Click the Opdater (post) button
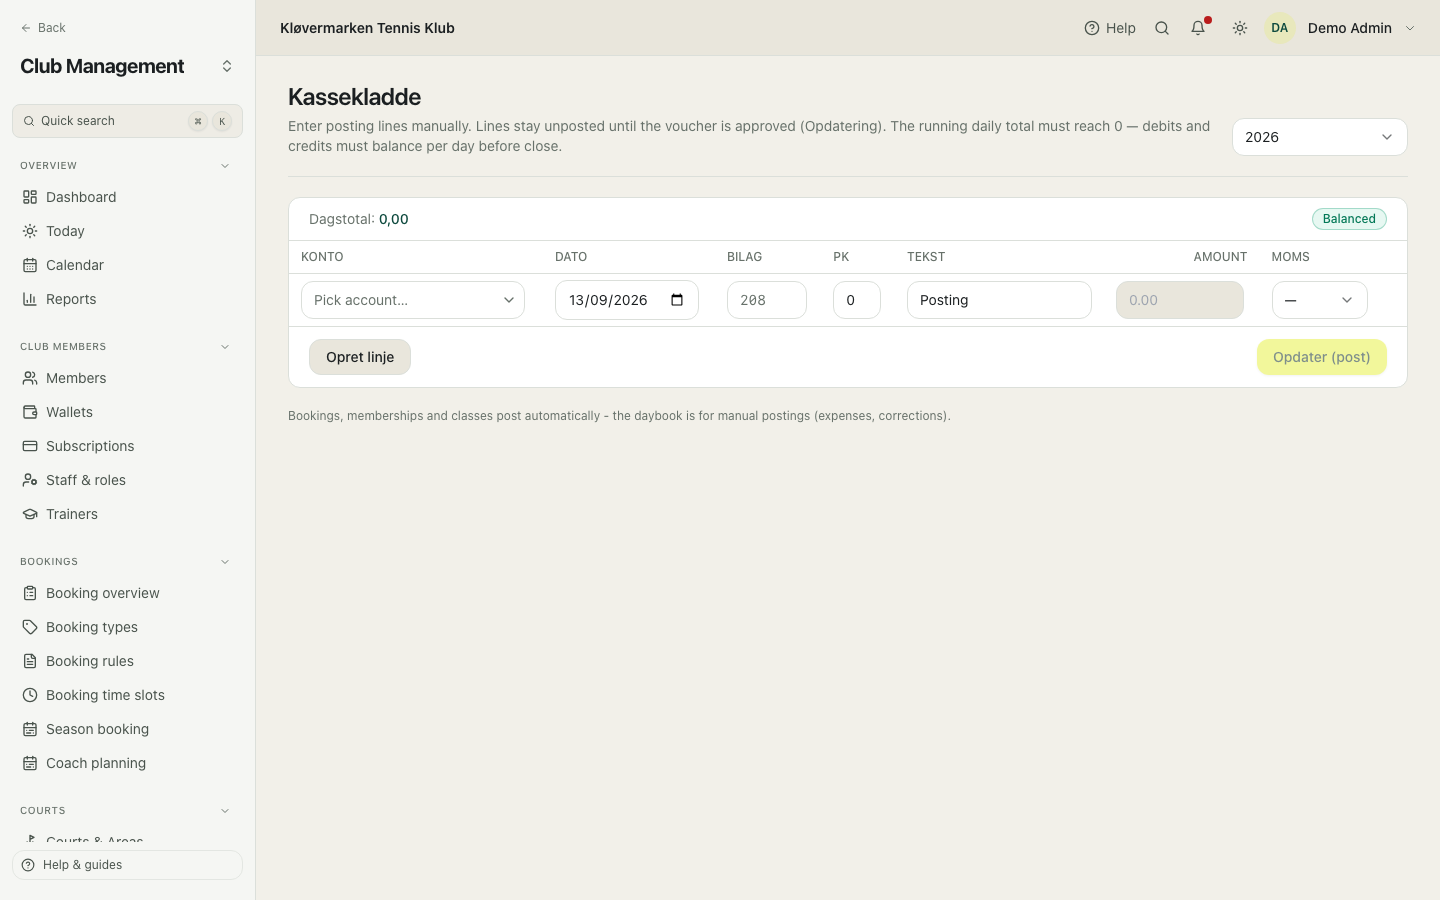1440x900 pixels. (1321, 357)
